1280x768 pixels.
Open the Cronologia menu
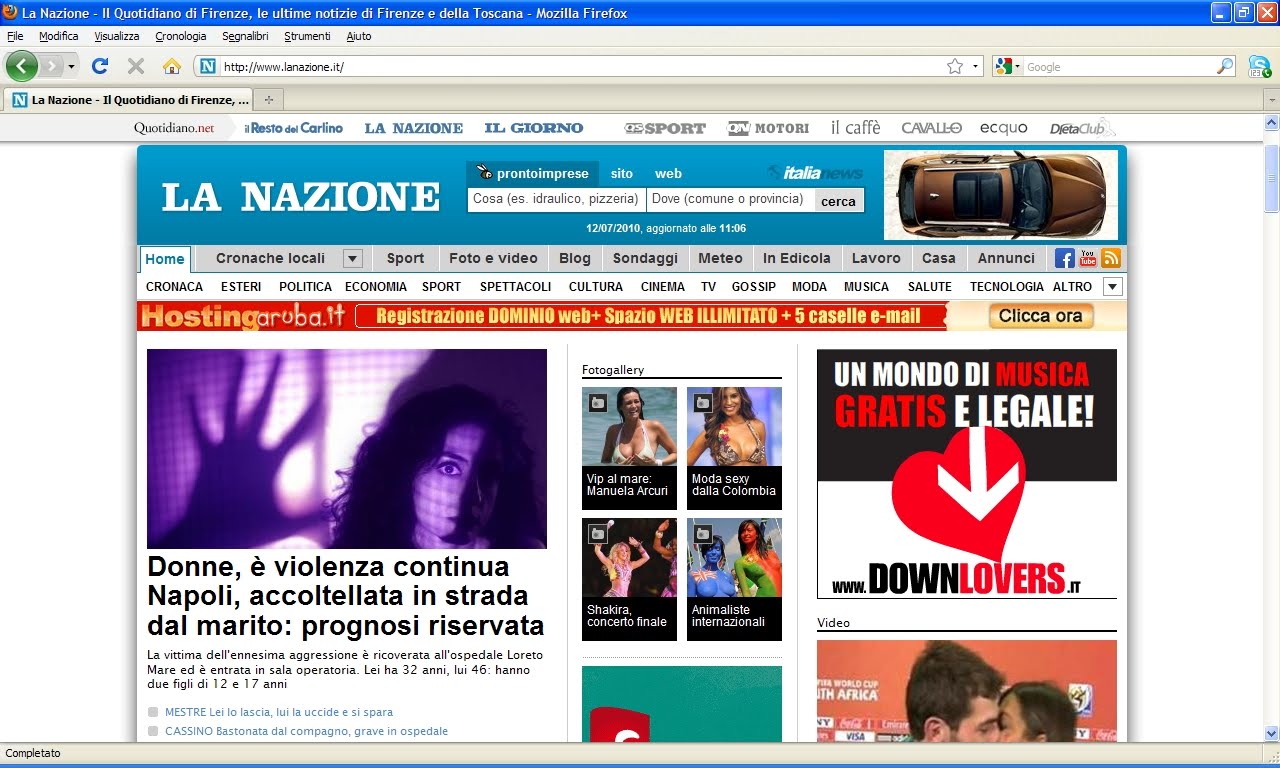(181, 36)
